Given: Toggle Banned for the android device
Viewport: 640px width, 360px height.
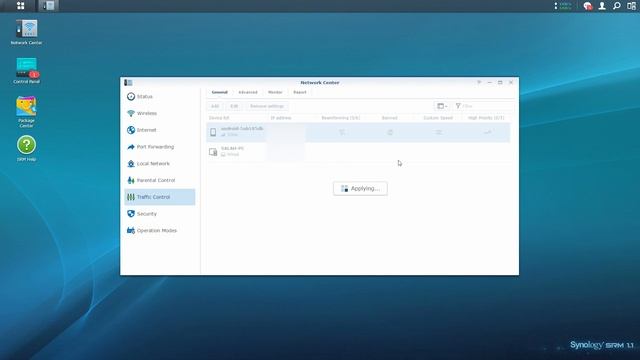Looking at the screenshot, I should pos(390,132).
